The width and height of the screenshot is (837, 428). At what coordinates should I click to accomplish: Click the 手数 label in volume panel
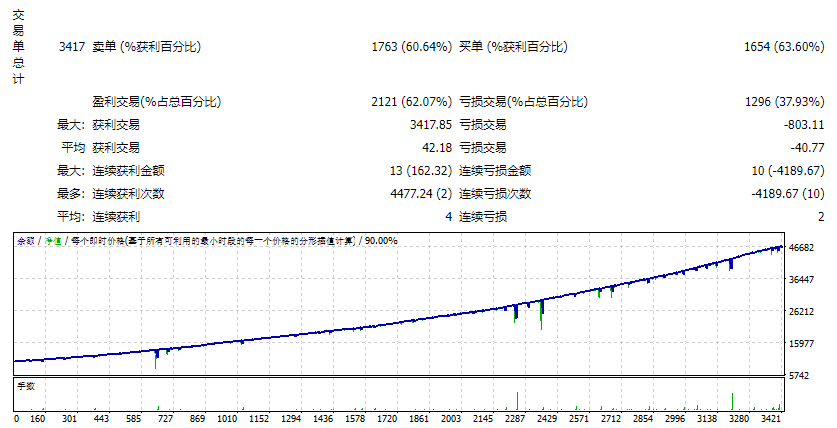click(x=26, y=386)
